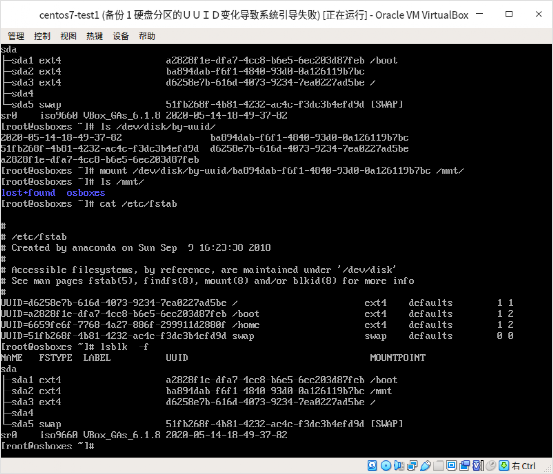Open the 视图 menu

[68, 36]
